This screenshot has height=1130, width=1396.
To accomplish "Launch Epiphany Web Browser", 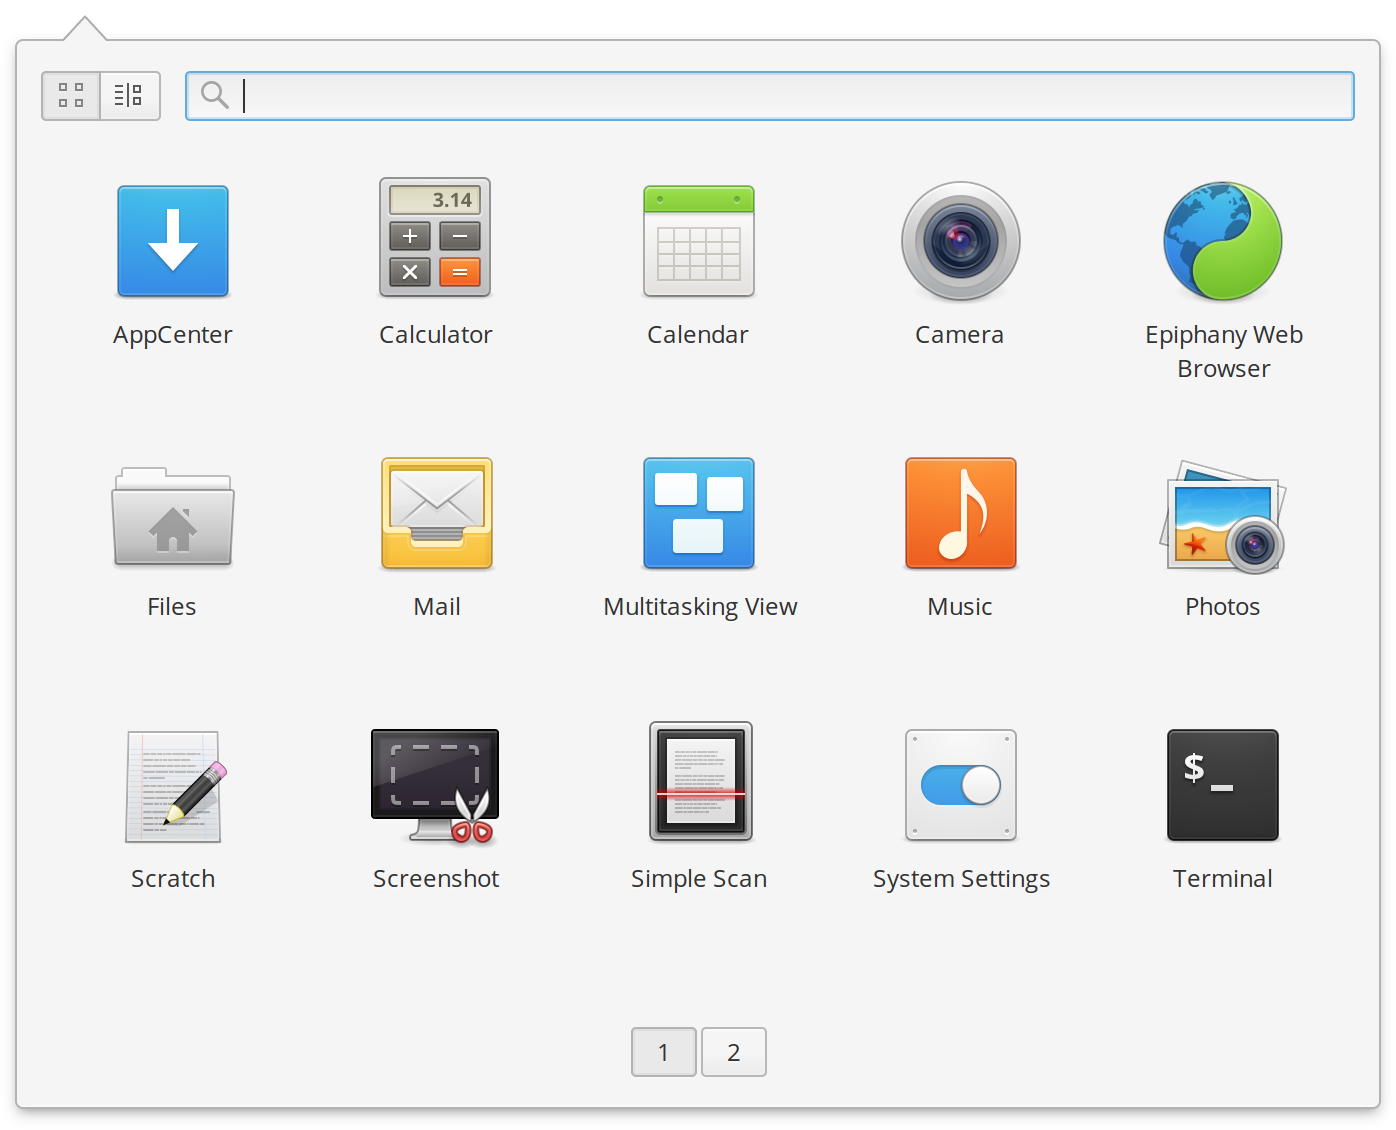I will click(1223, 241).
